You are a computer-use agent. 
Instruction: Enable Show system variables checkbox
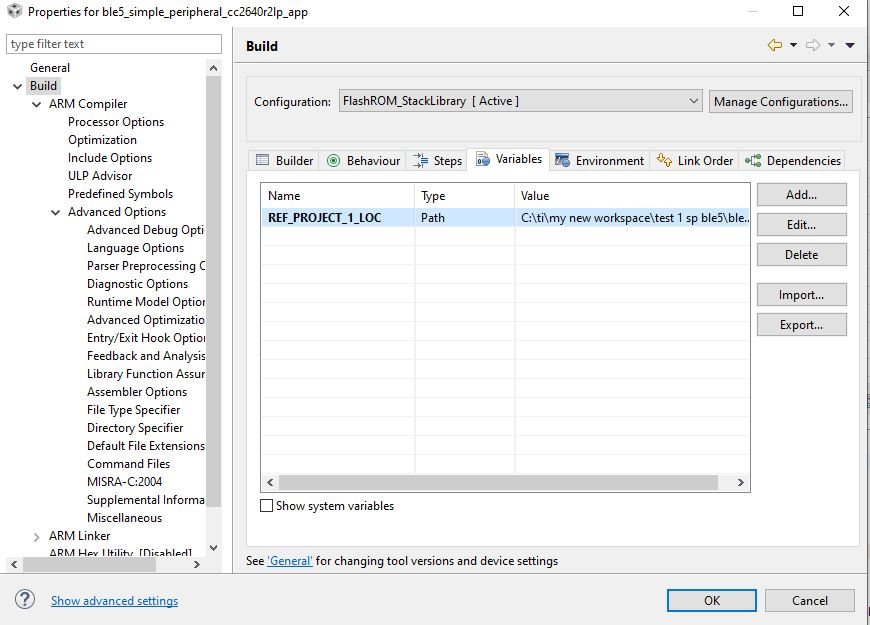click(x=266, y=506)
